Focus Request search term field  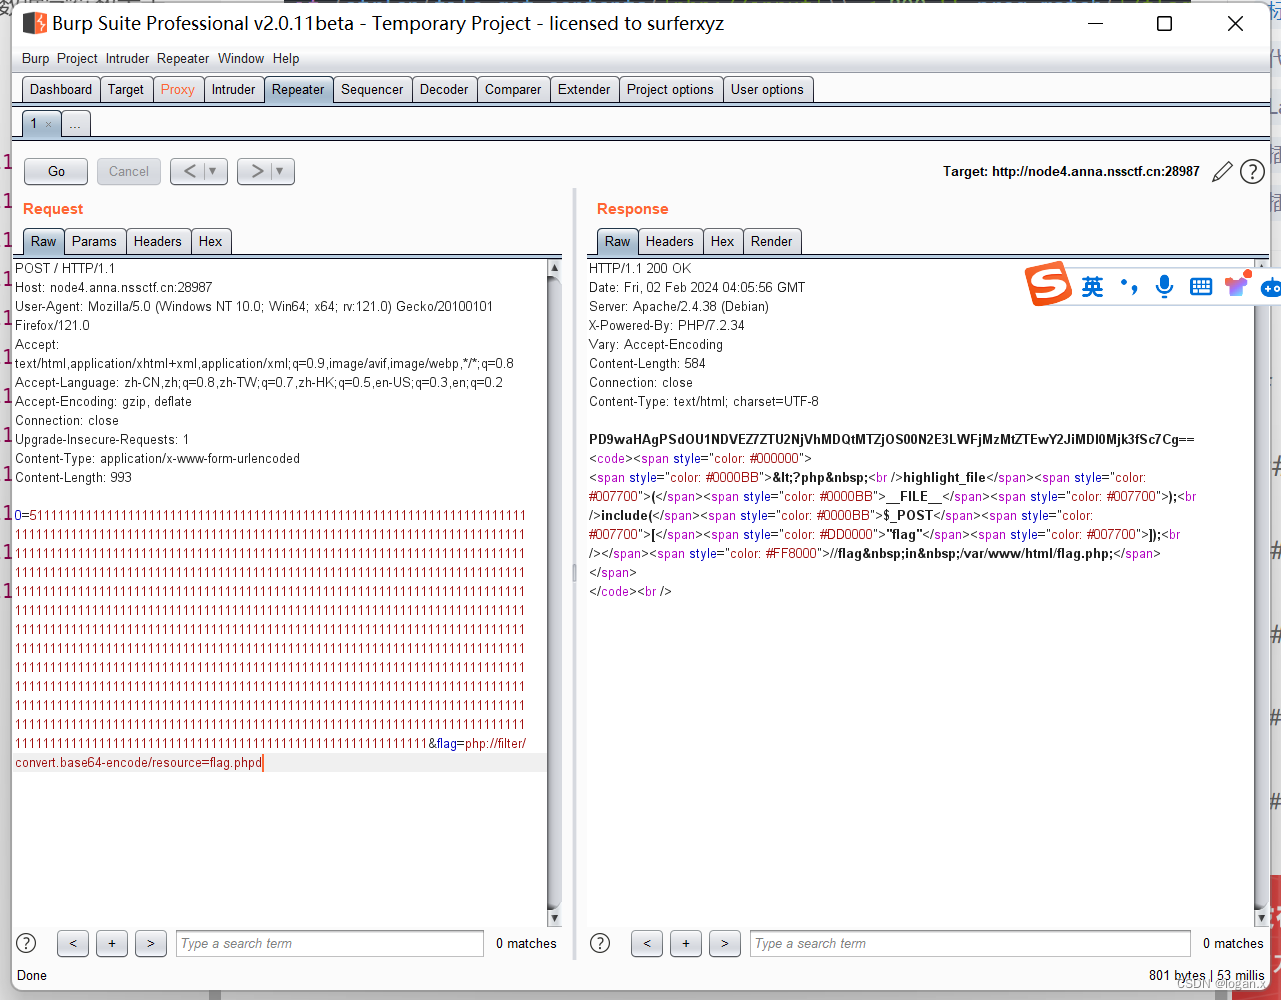tap(330, 943)
